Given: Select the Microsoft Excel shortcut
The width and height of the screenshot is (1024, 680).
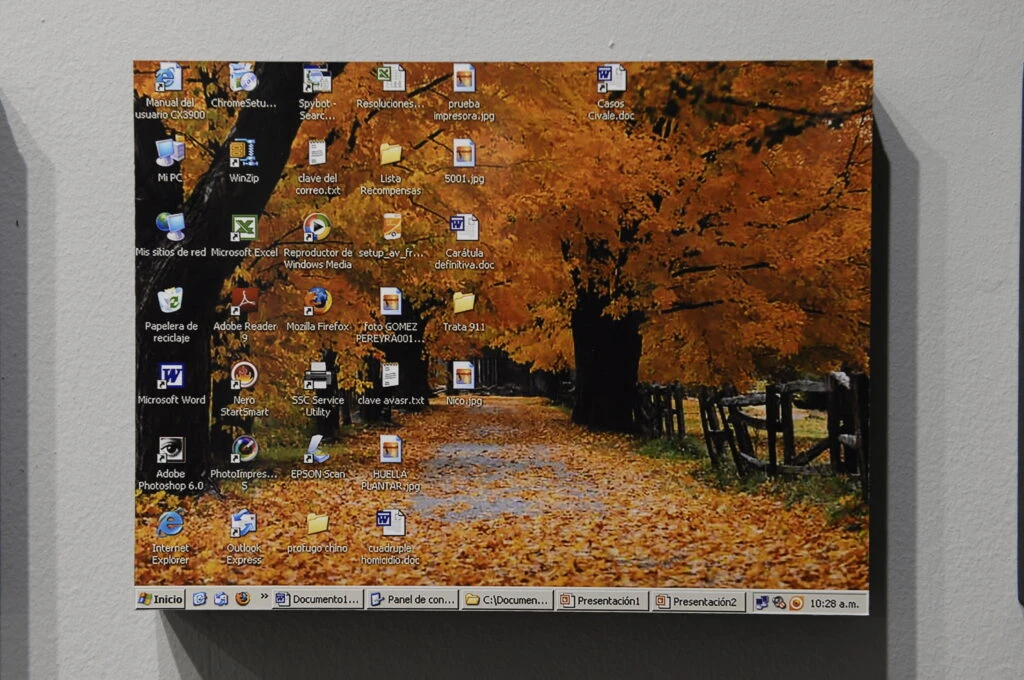Looking at the screenshot, I should [244, 228].
